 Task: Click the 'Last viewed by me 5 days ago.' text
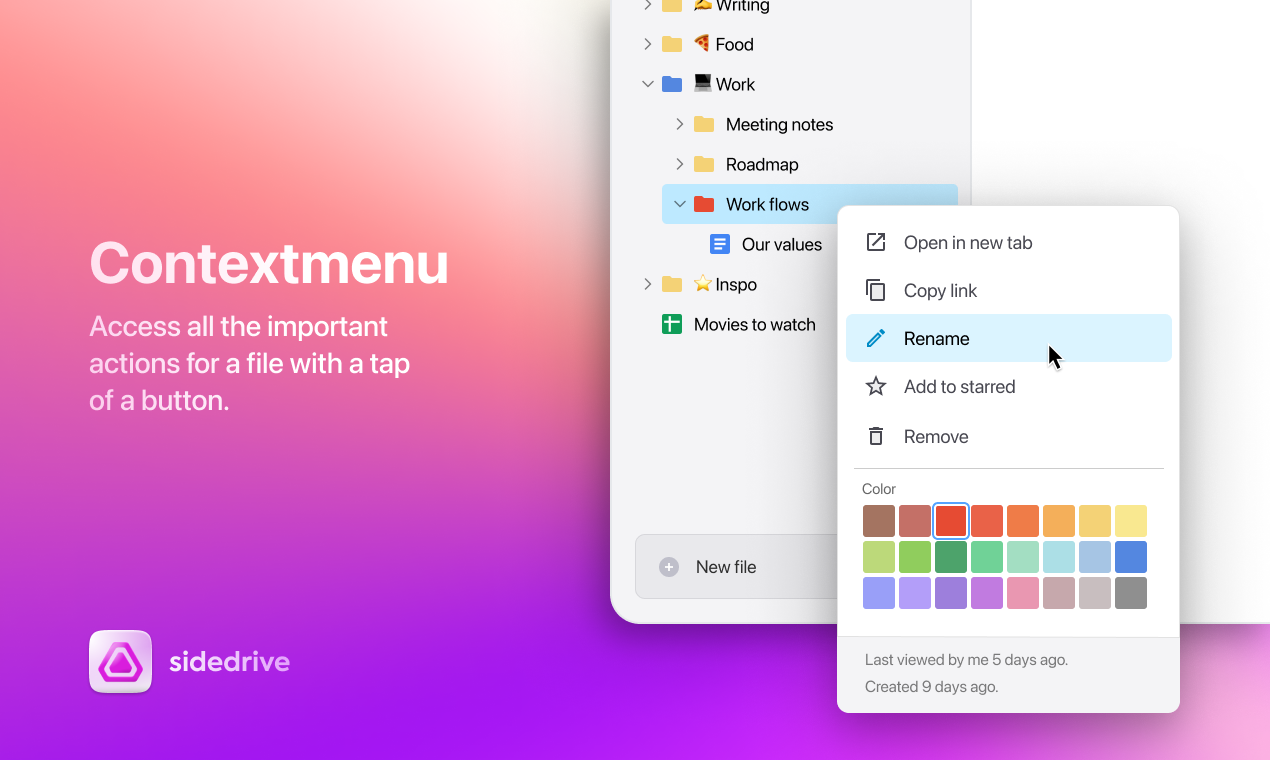[966, 660]
